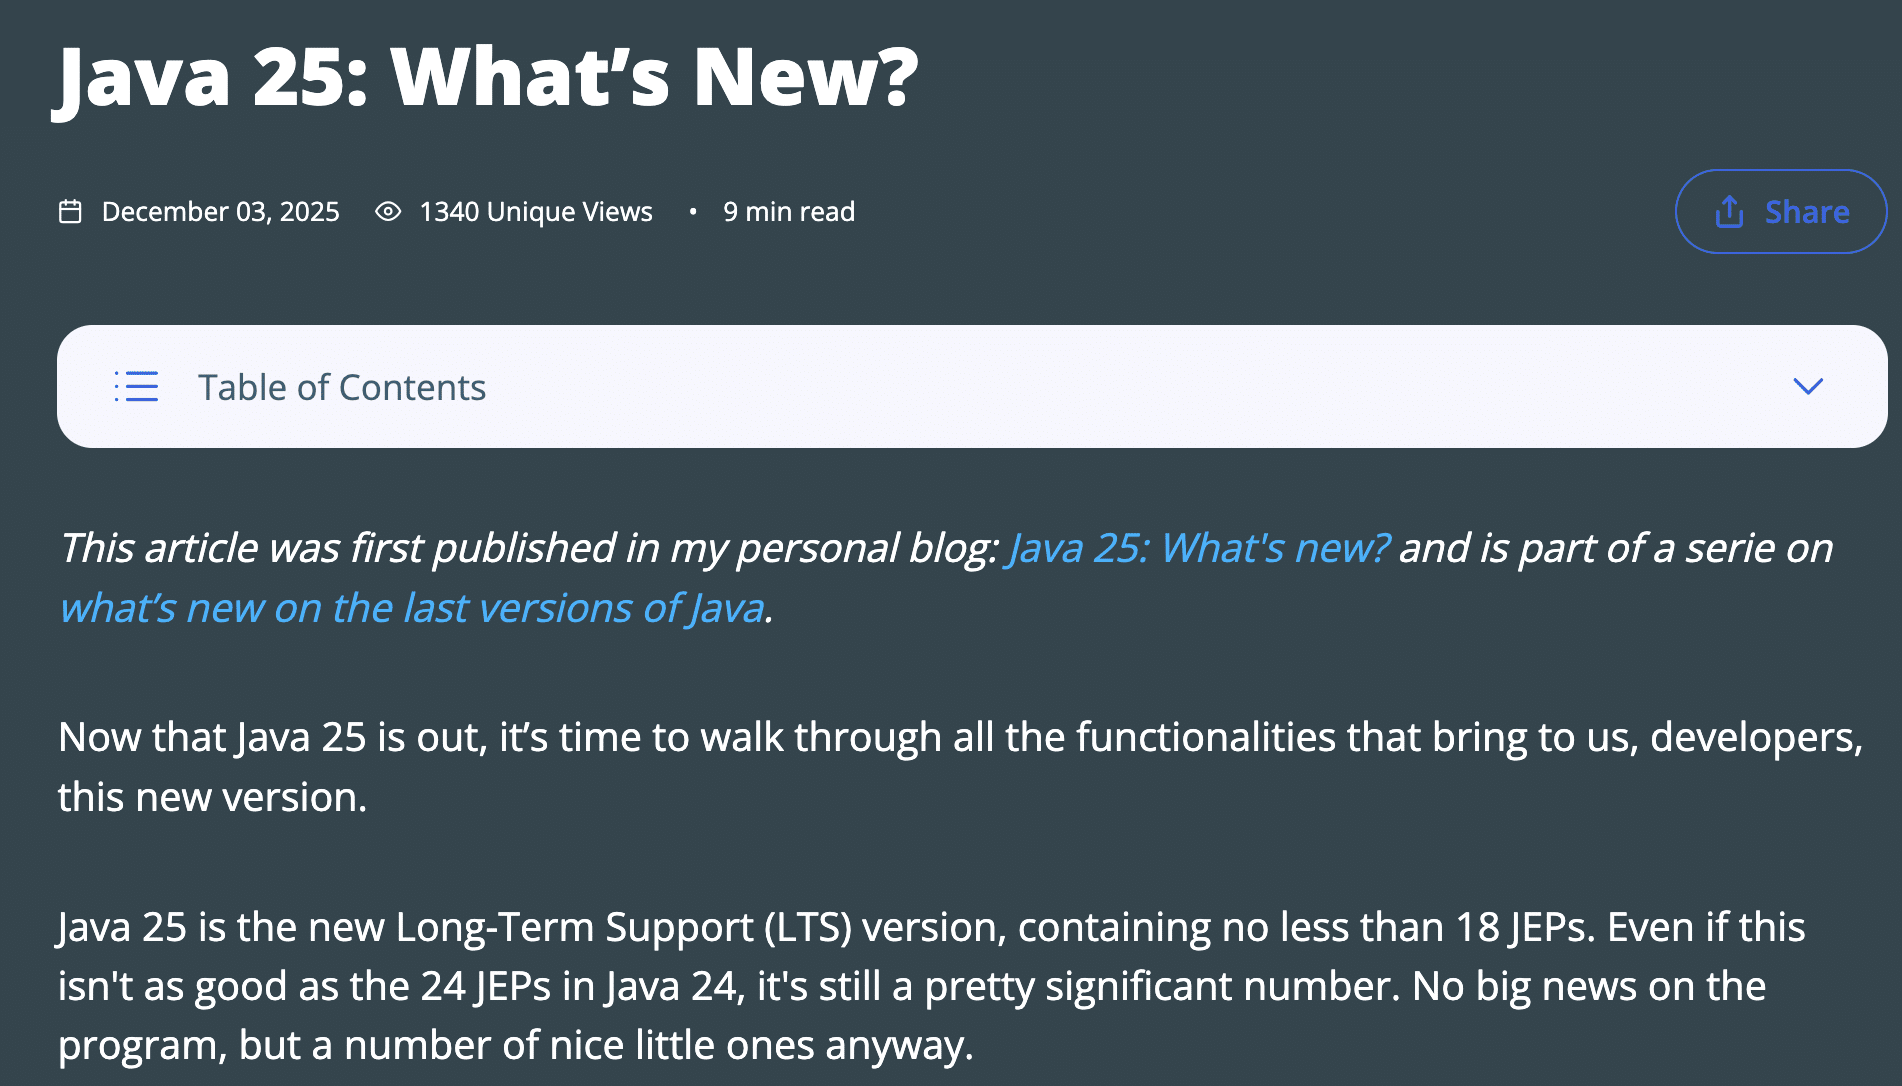Click the bullet separator before "9 min read"
This screenshot has width=1902, height=1086.
[x=692, y=212]
